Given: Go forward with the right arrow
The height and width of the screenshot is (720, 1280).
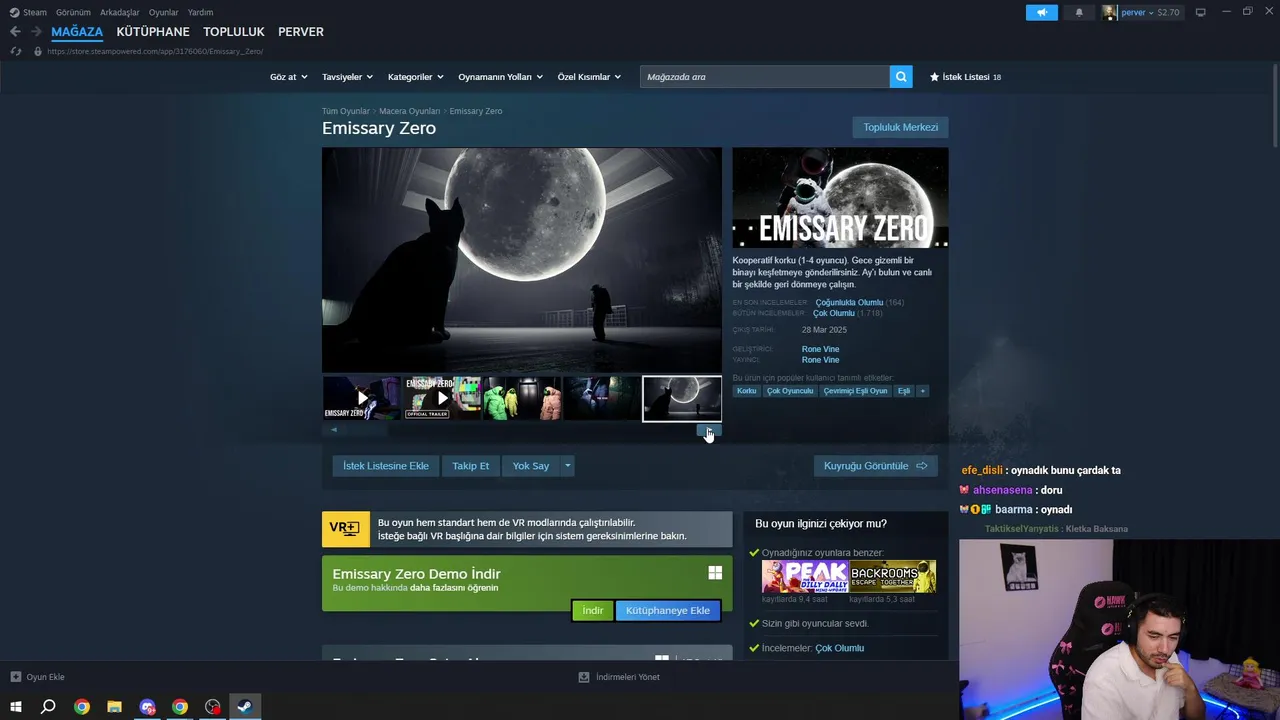Looking at the screenshot, I should pos(36,32).
